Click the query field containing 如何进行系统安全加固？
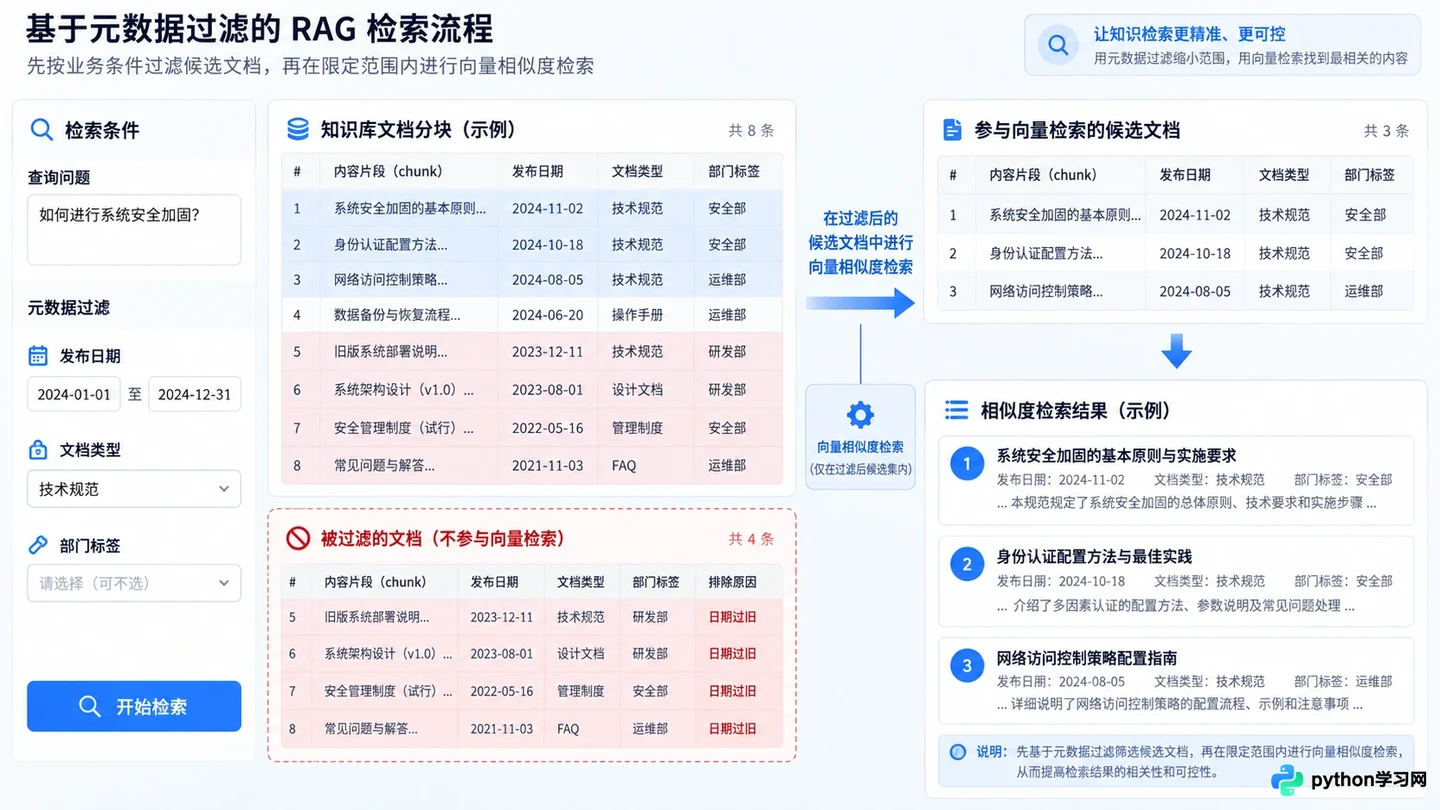 coord(134,230)
